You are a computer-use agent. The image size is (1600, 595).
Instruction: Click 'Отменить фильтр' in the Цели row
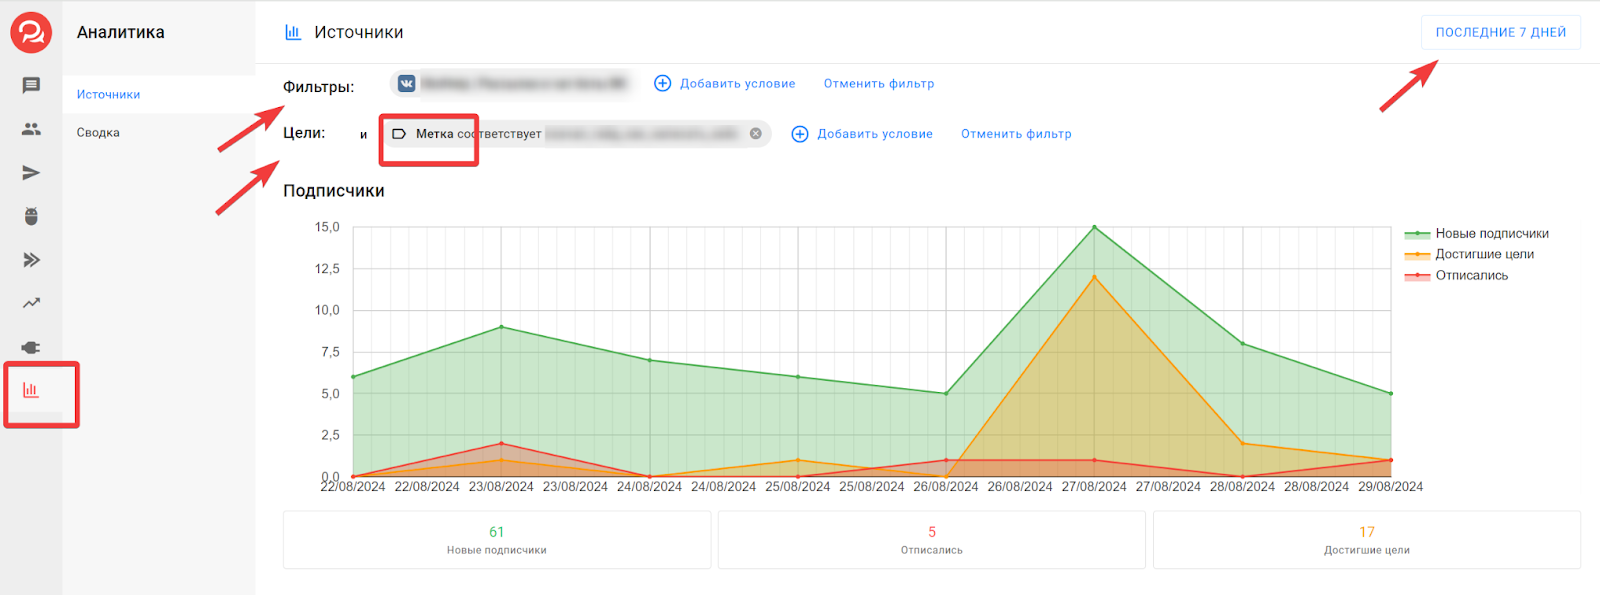[x=1015, y=134]
